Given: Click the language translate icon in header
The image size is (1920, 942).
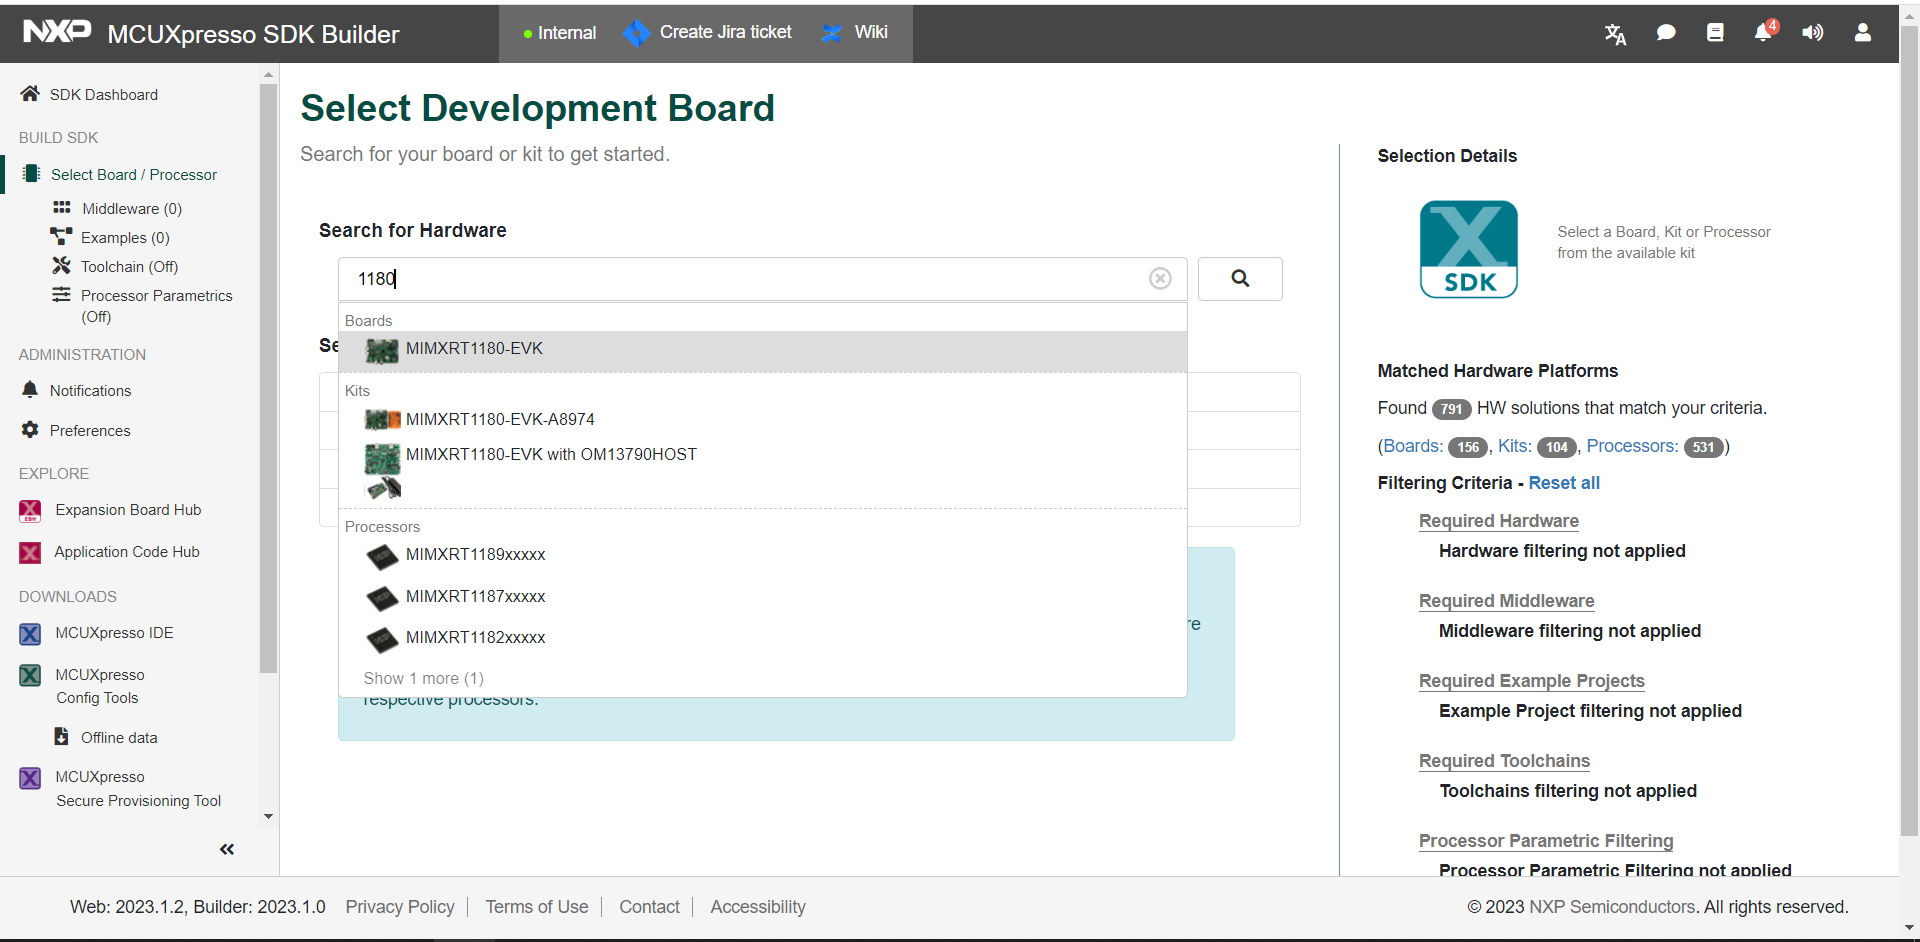Looking at the screenshot, I should (1615, 34).
